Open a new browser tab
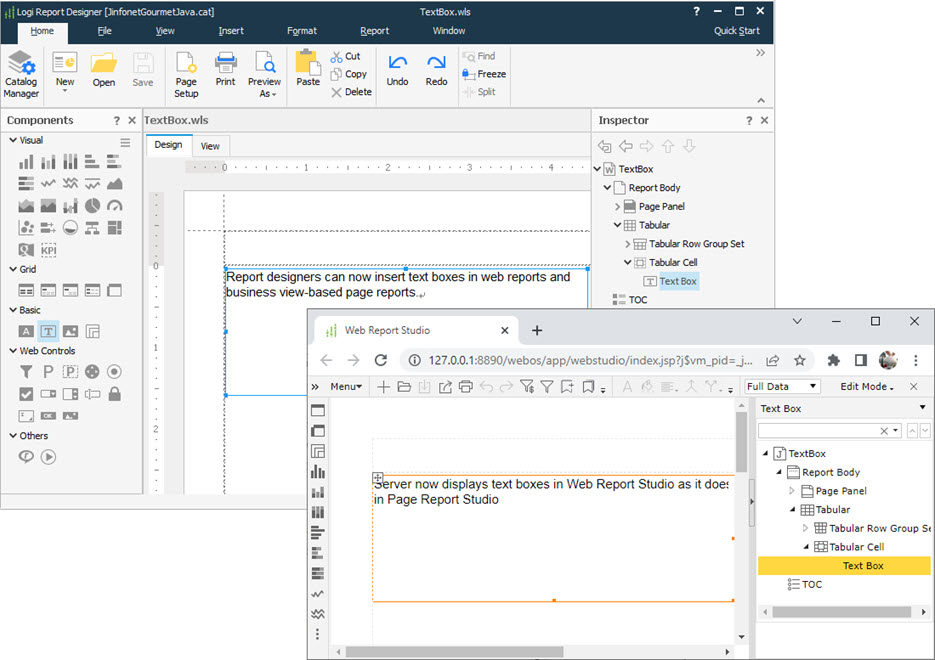The height and width of the screenshot is (660, 935). coord(537,330)
